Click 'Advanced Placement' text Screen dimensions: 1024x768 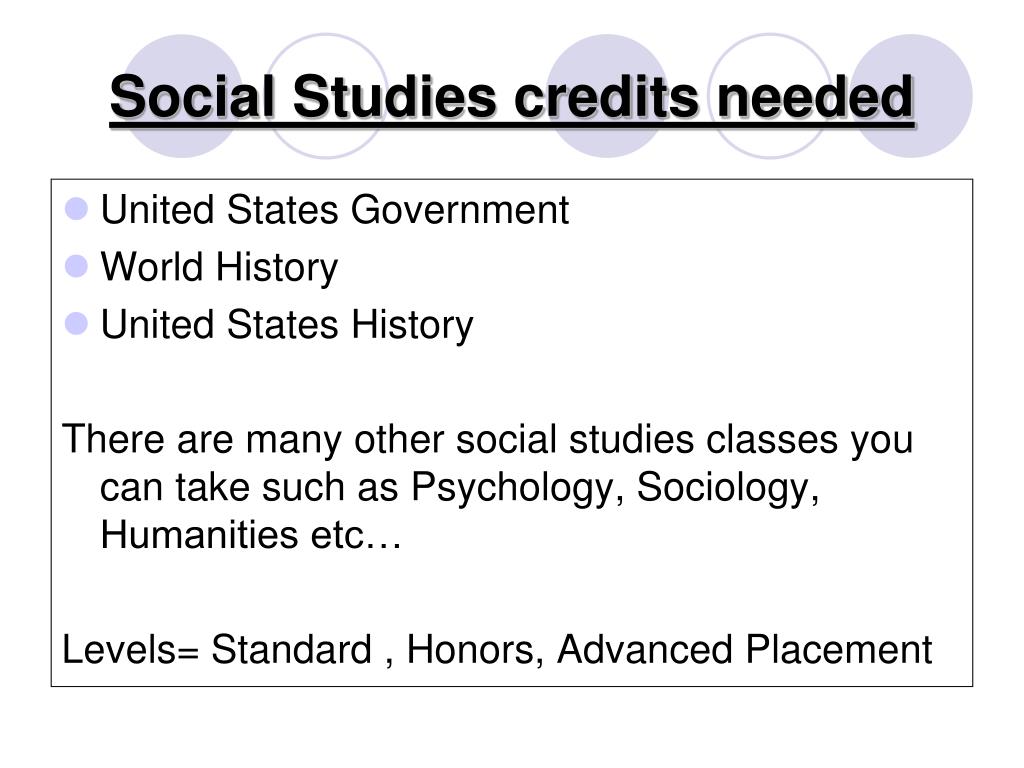point(744,650)
